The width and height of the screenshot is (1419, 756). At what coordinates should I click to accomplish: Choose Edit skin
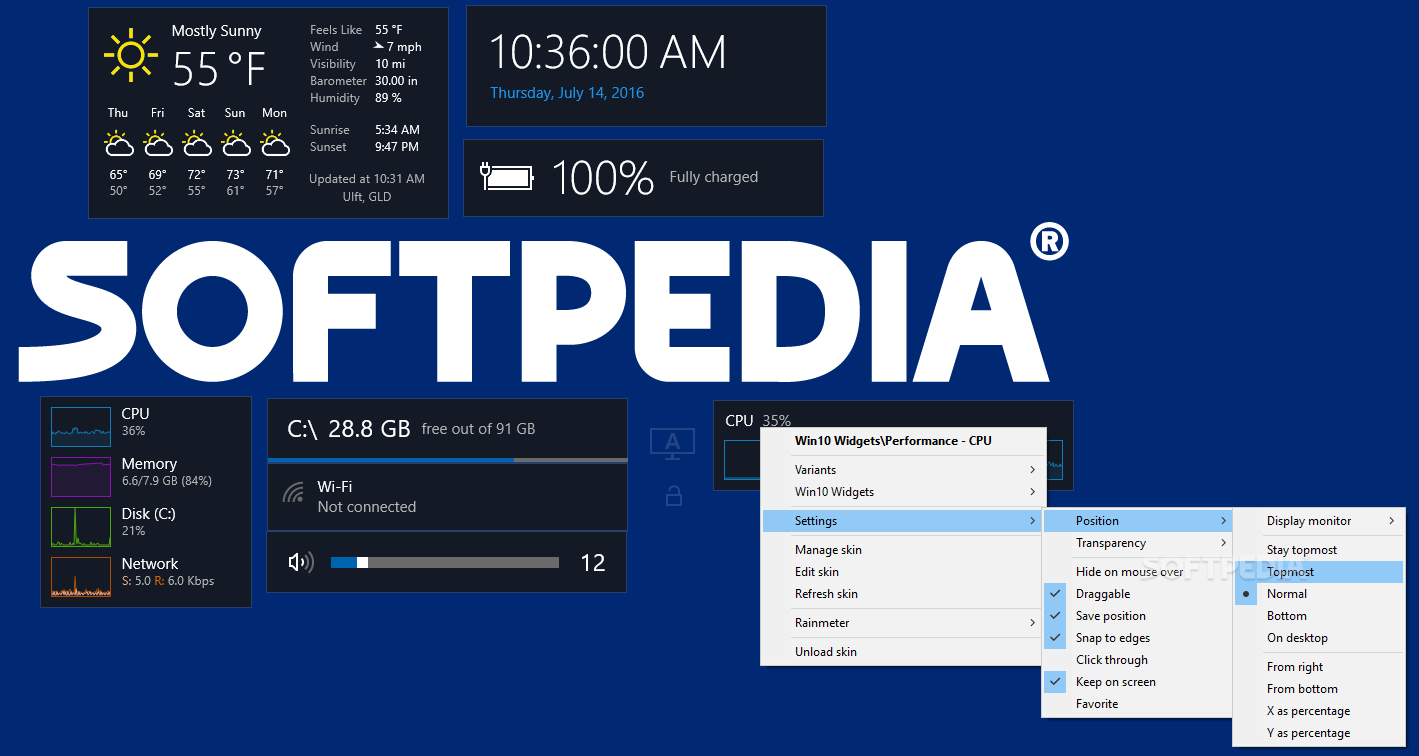pos(904,572)
